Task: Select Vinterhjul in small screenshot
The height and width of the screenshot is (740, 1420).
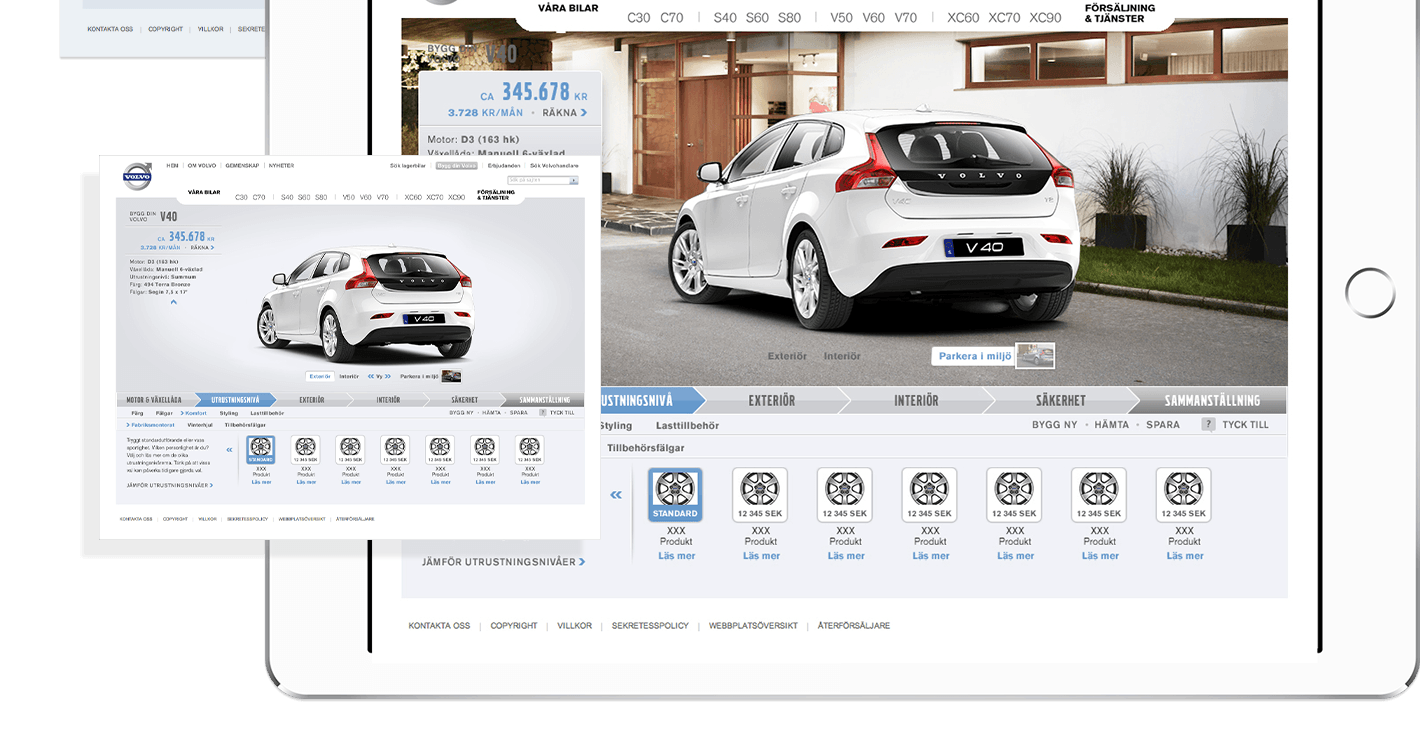Action: tap(200, 425)
